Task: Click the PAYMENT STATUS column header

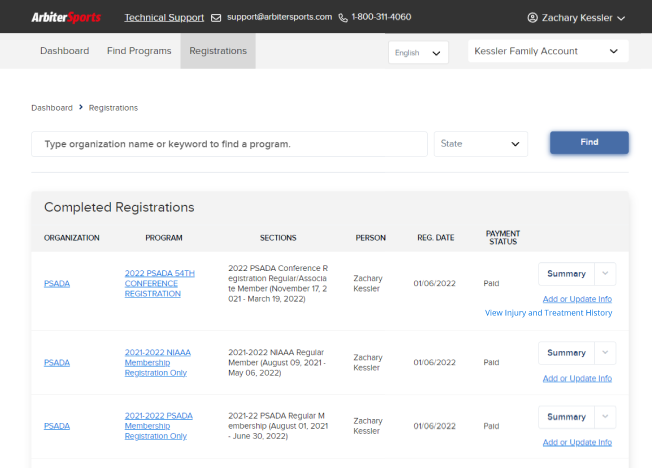Action: [503, 238]
